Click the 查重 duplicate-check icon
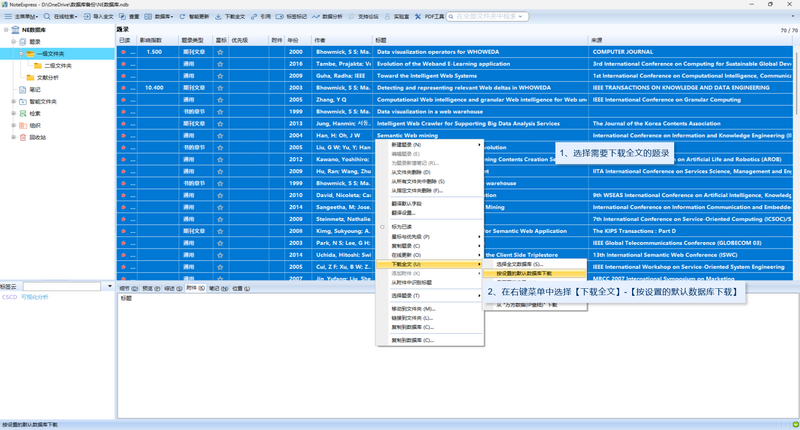 pyautogui.click(x=122, y=16)
